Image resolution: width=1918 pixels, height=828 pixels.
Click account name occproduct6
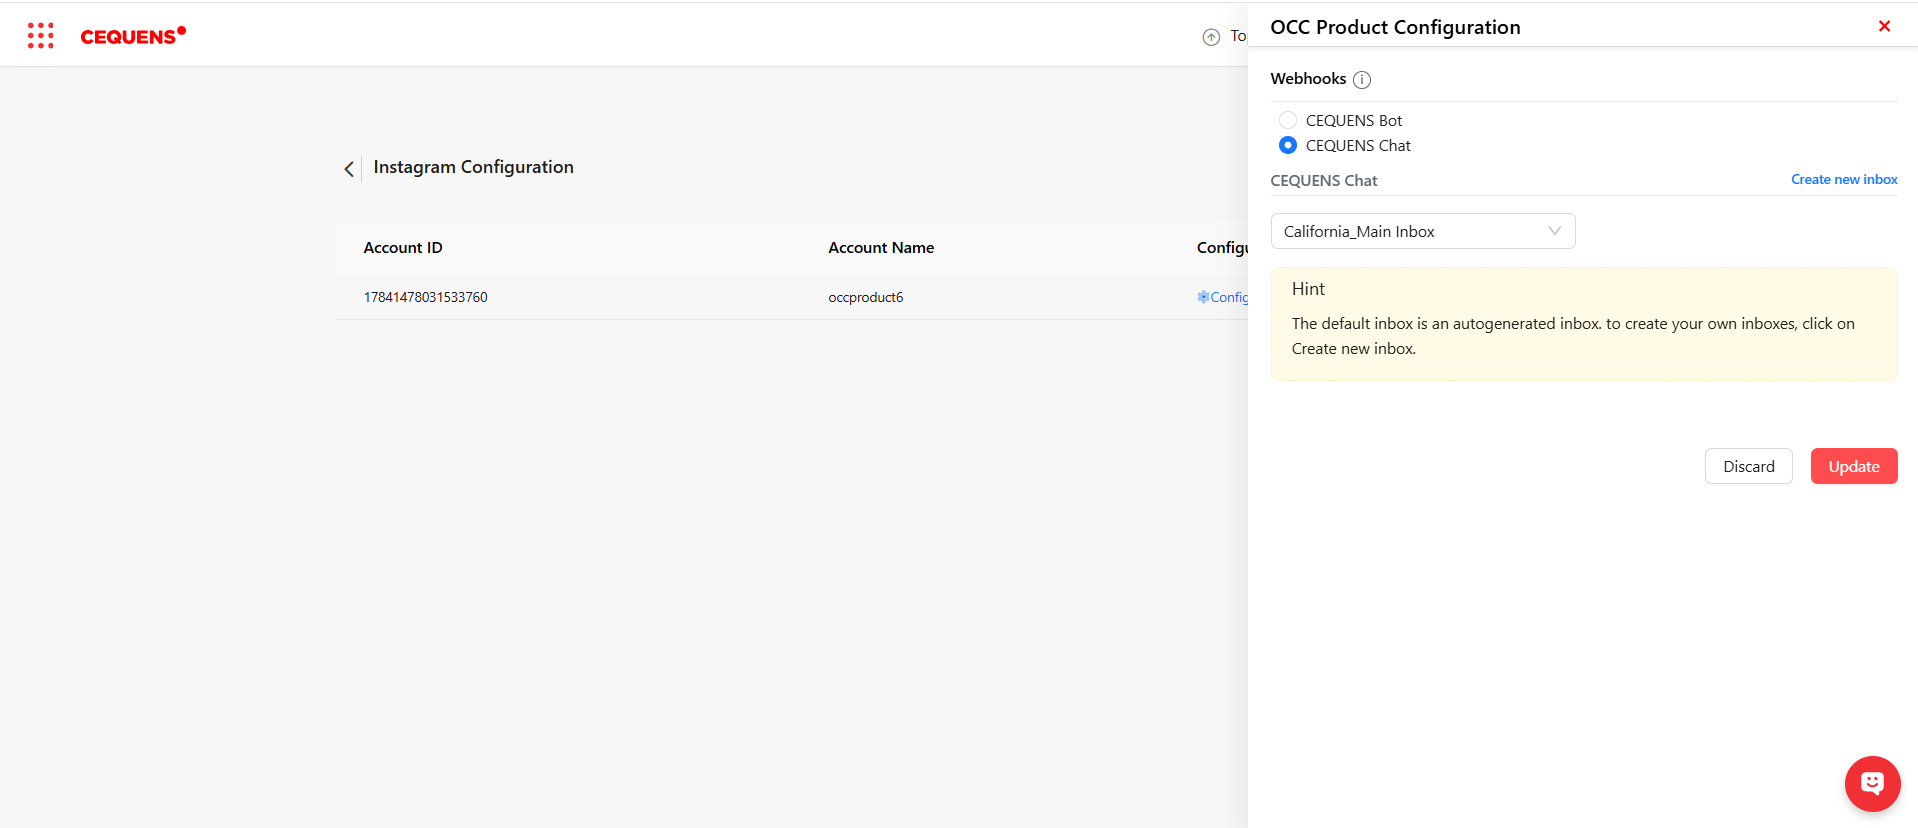(866, 297)
